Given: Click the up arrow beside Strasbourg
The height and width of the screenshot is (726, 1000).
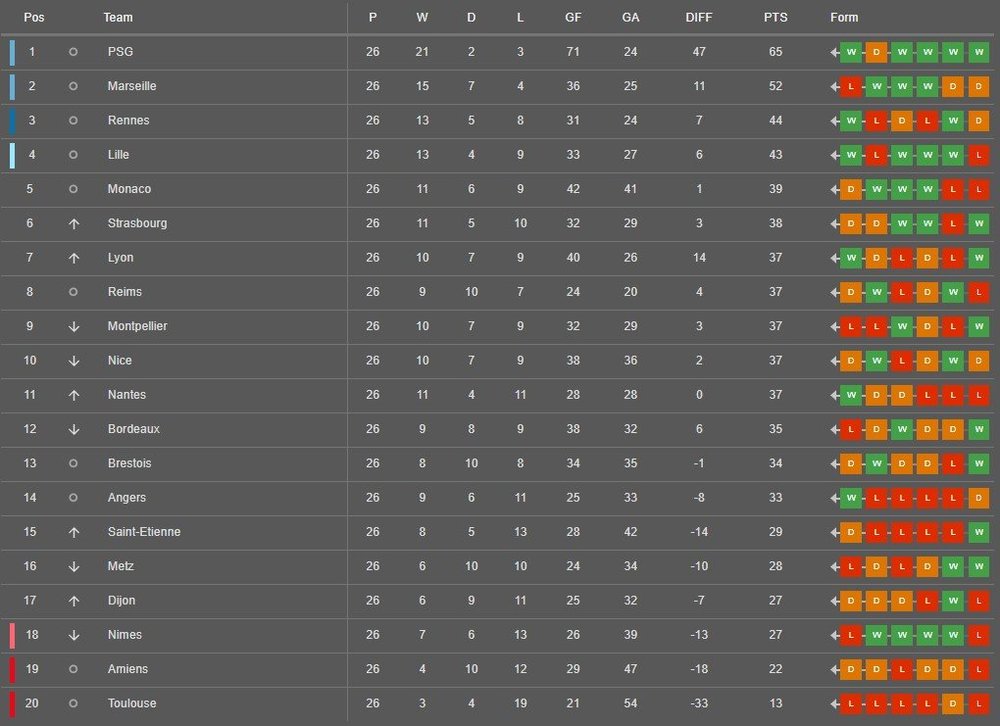Looking at the screenshot, I should (x=73, y=223).
